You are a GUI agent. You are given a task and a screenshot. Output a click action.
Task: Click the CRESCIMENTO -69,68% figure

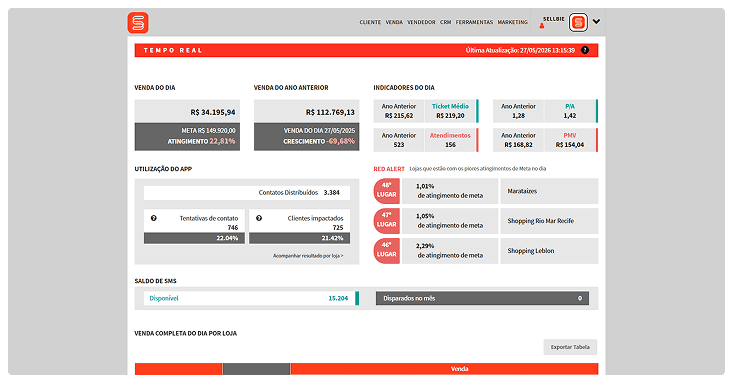[x=319, y=141]
